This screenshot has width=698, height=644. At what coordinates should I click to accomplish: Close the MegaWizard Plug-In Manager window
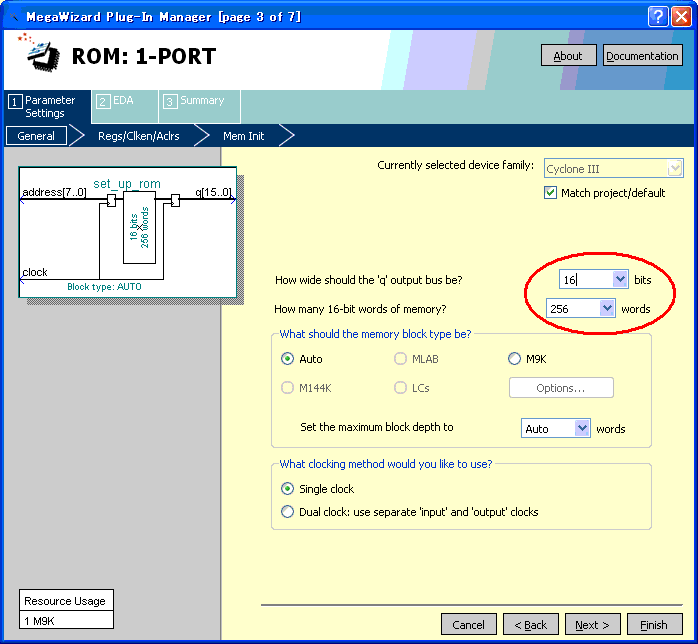[682, 16]
